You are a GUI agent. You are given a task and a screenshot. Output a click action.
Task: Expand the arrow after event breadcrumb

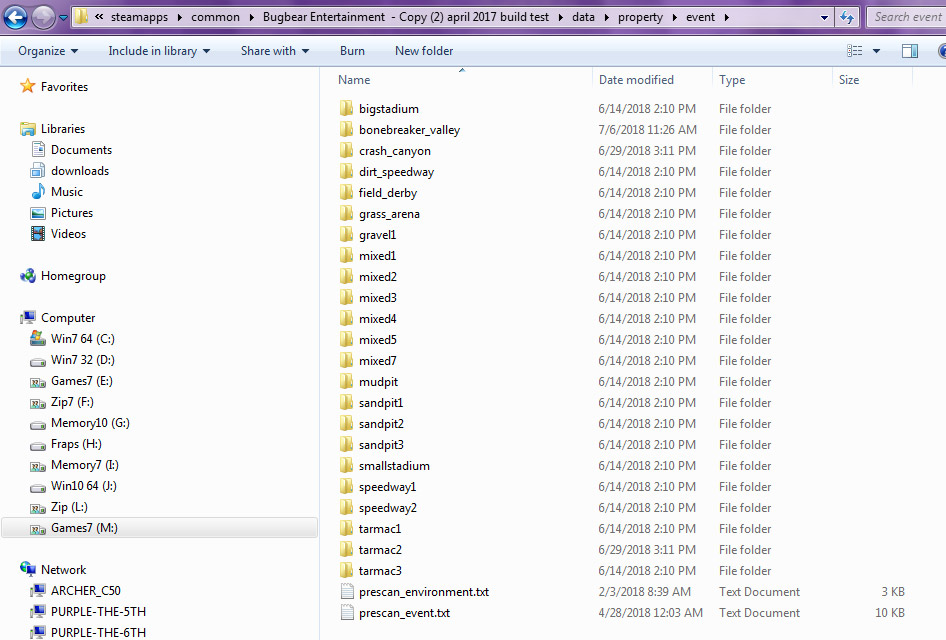726,17
